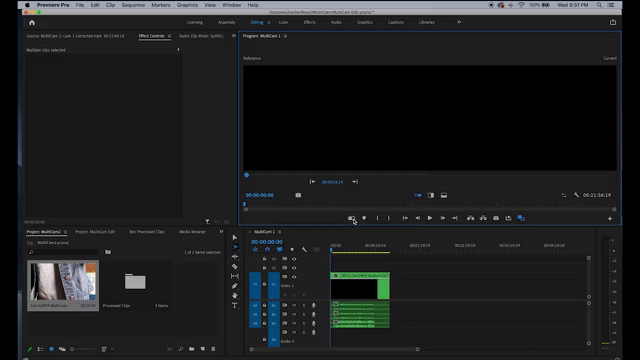The image size is (640, 360).
Task: Show more workspaces overflow chevron
Action: (459, 22)
